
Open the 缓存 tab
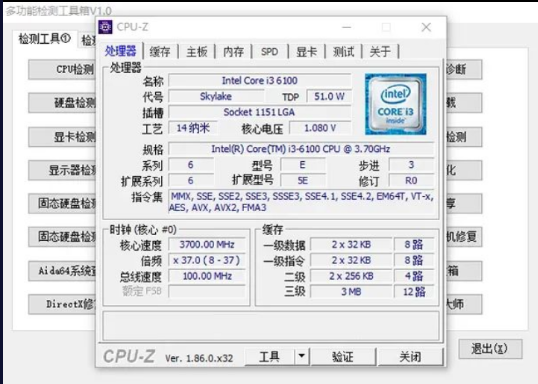(160, 52)
